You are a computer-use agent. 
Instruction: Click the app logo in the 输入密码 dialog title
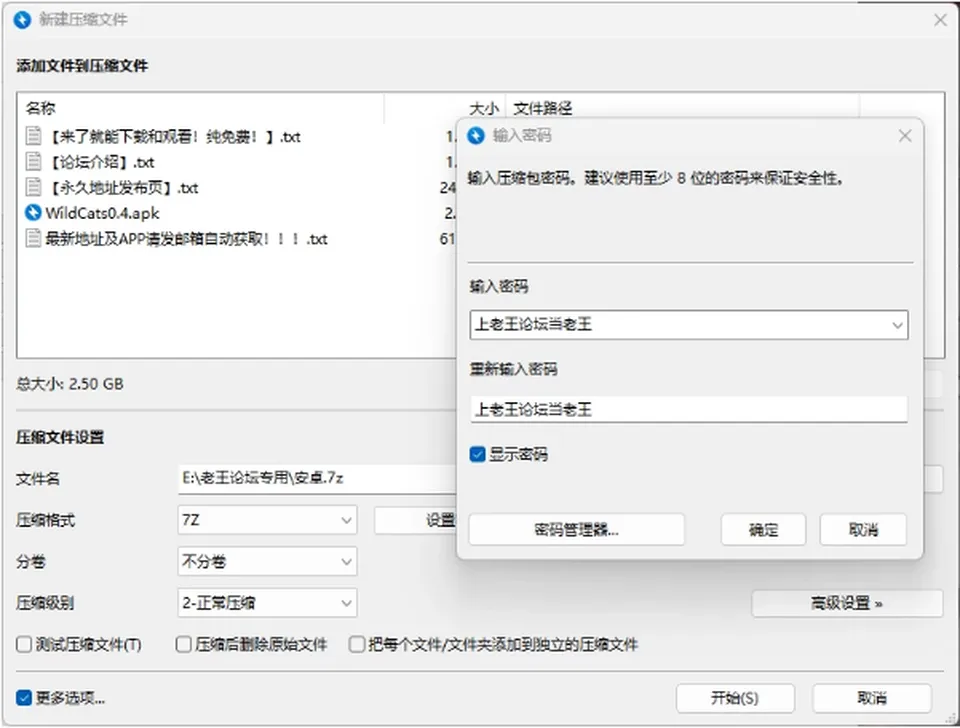pos(476,135)
